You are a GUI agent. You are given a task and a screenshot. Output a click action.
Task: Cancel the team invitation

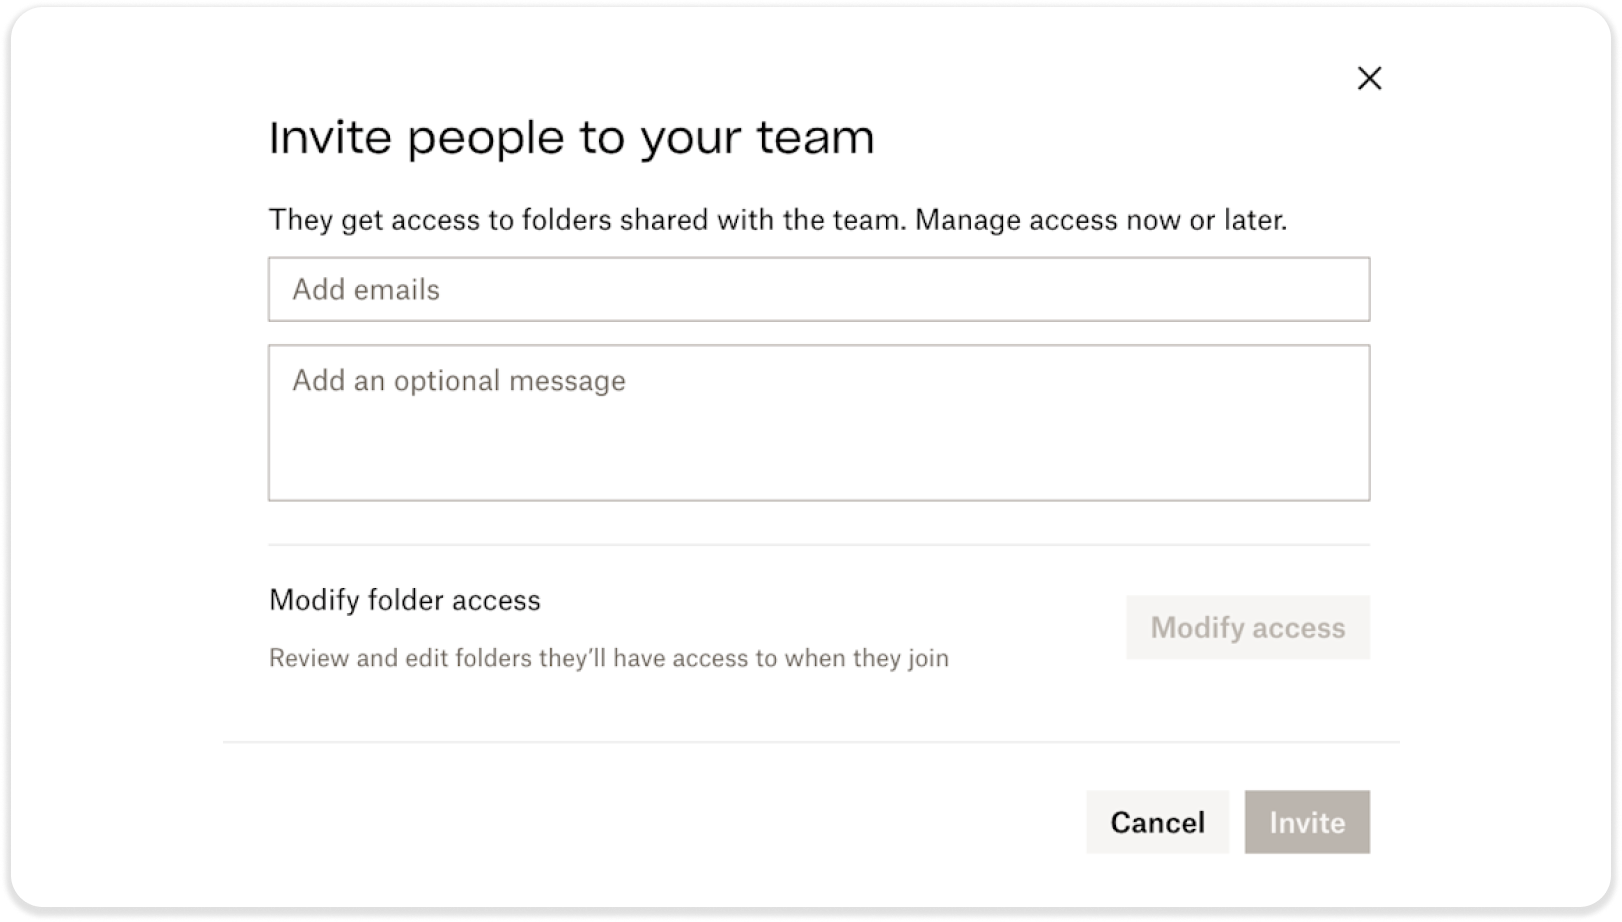click(x=1157, y=822)
